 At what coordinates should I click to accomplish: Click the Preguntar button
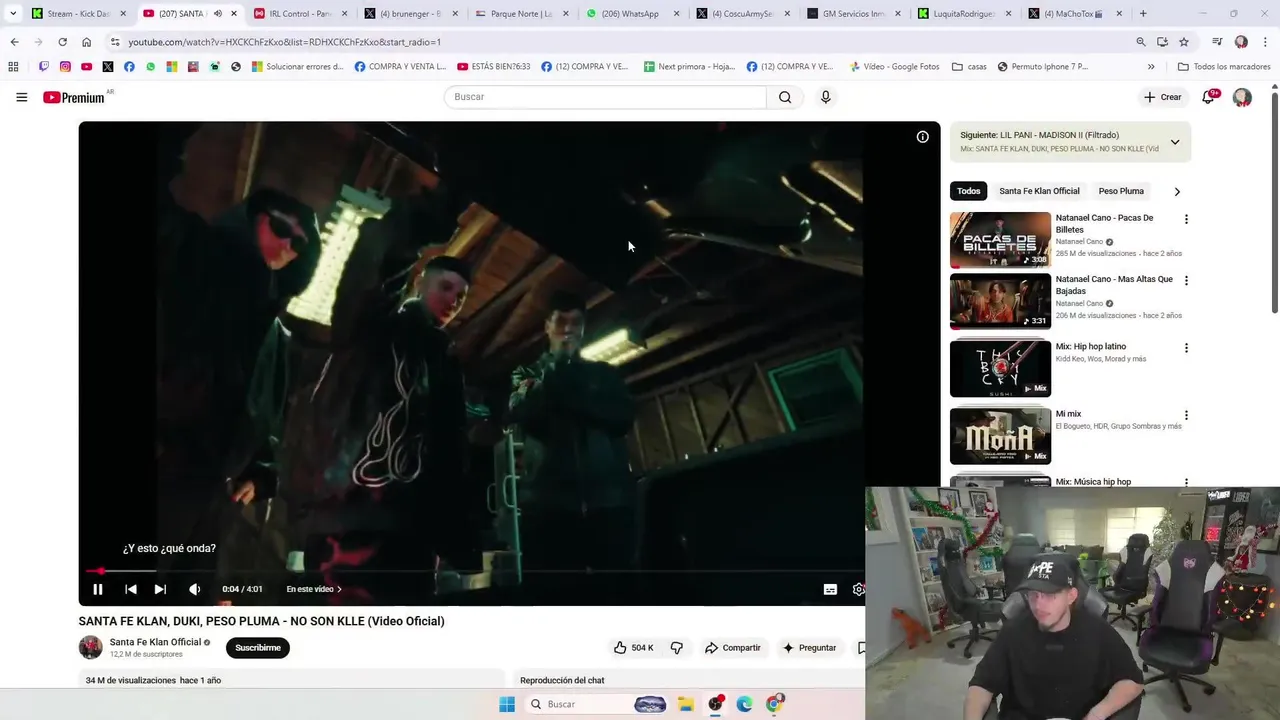pyautogui.click(x=809, y=648)
